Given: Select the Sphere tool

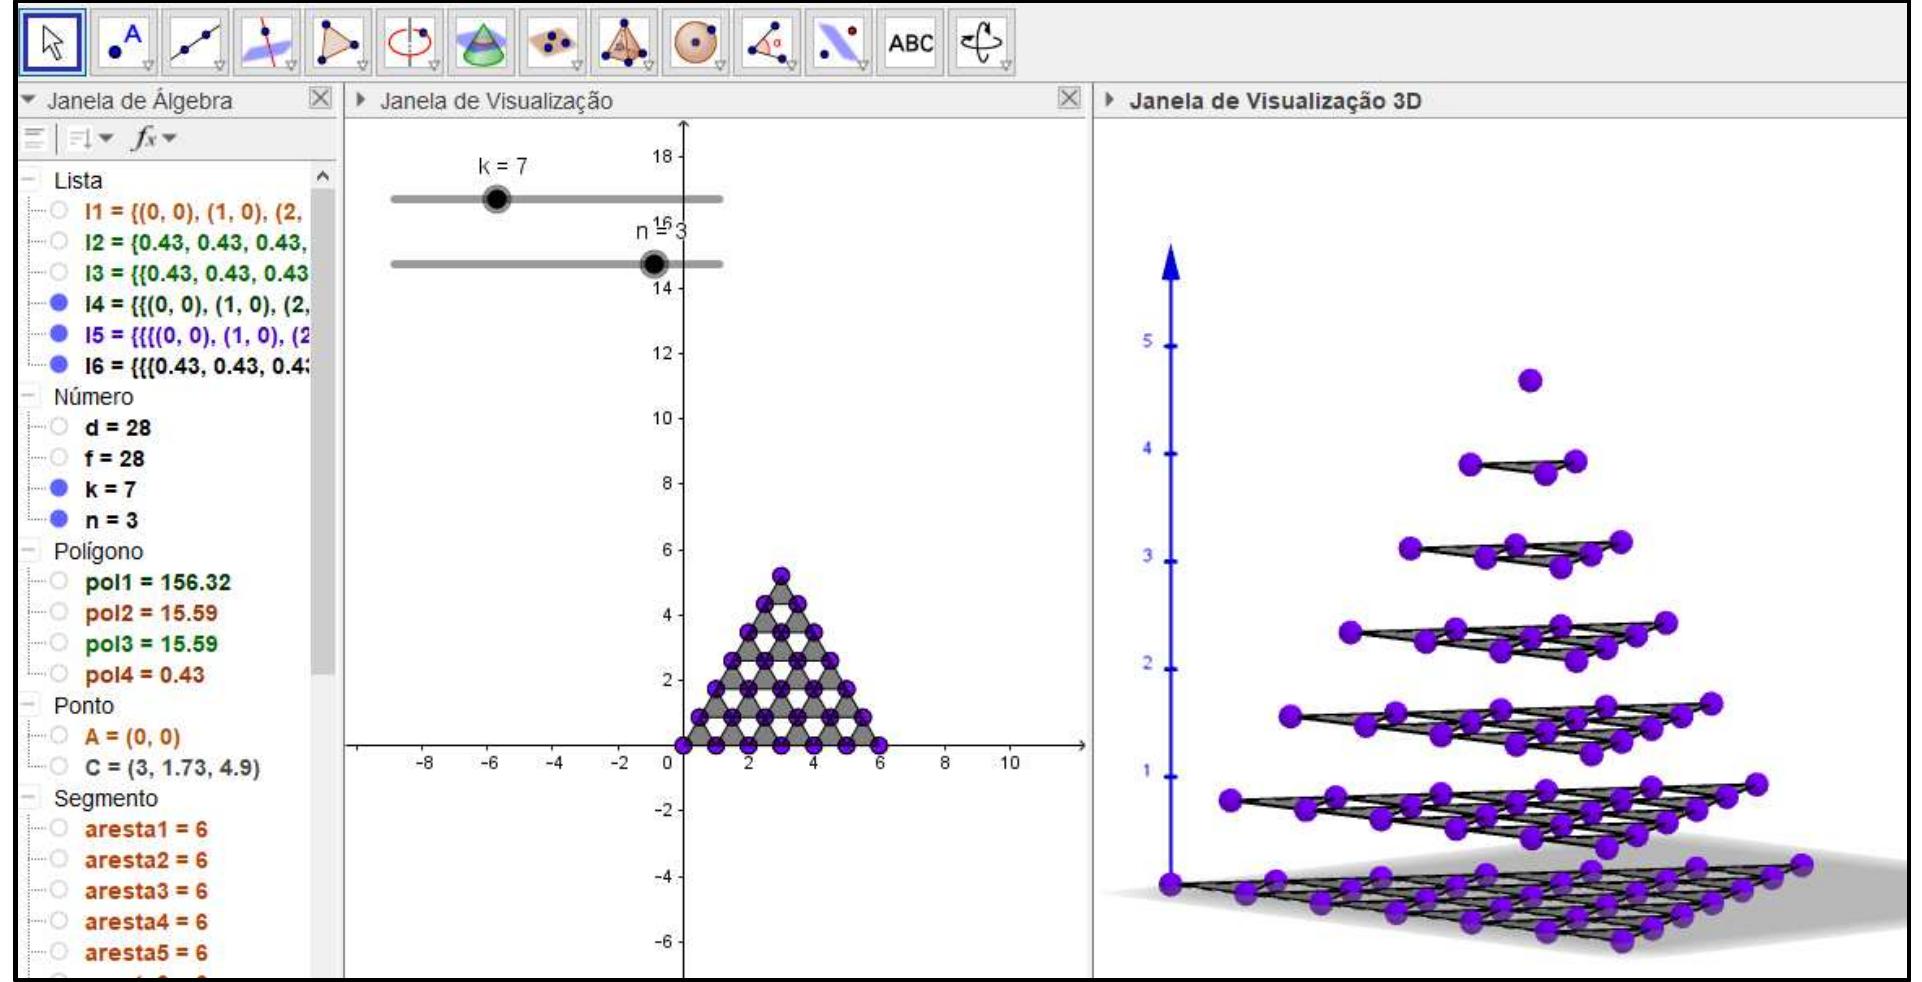Looking at the screenshot, I should tap(695, 42).
